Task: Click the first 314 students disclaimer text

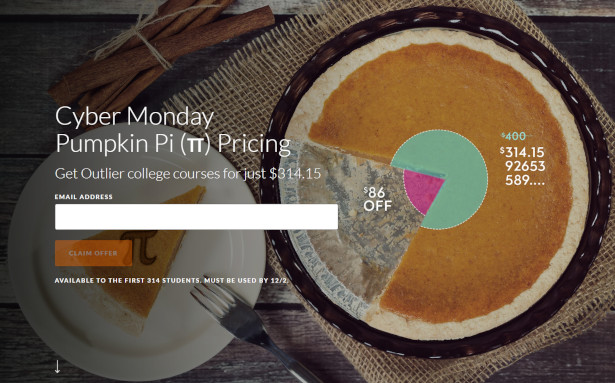Action: pos(171,281)
